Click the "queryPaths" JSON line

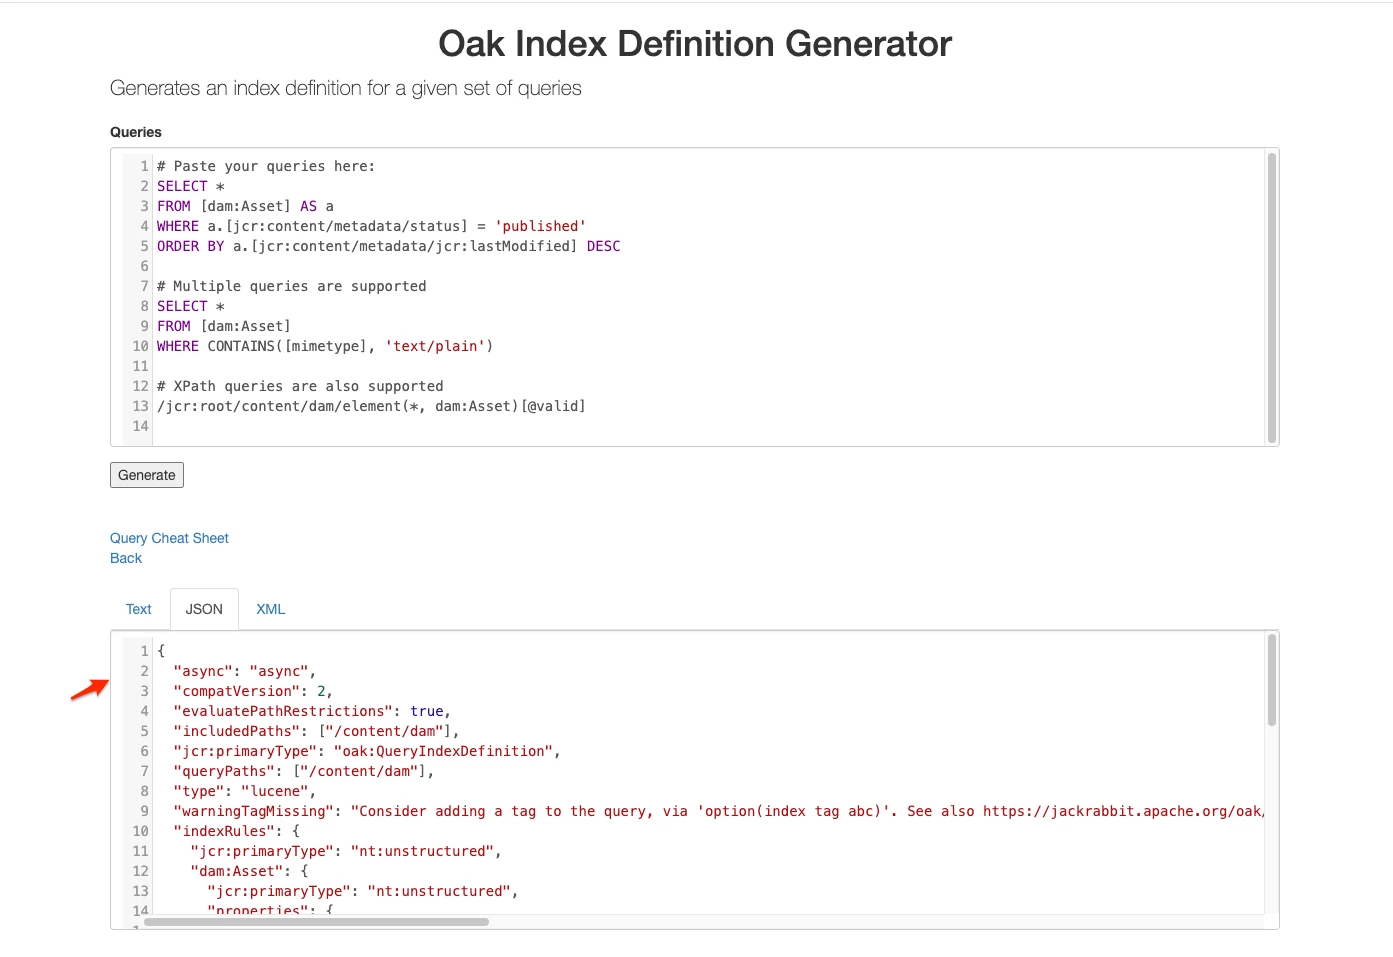304,771
